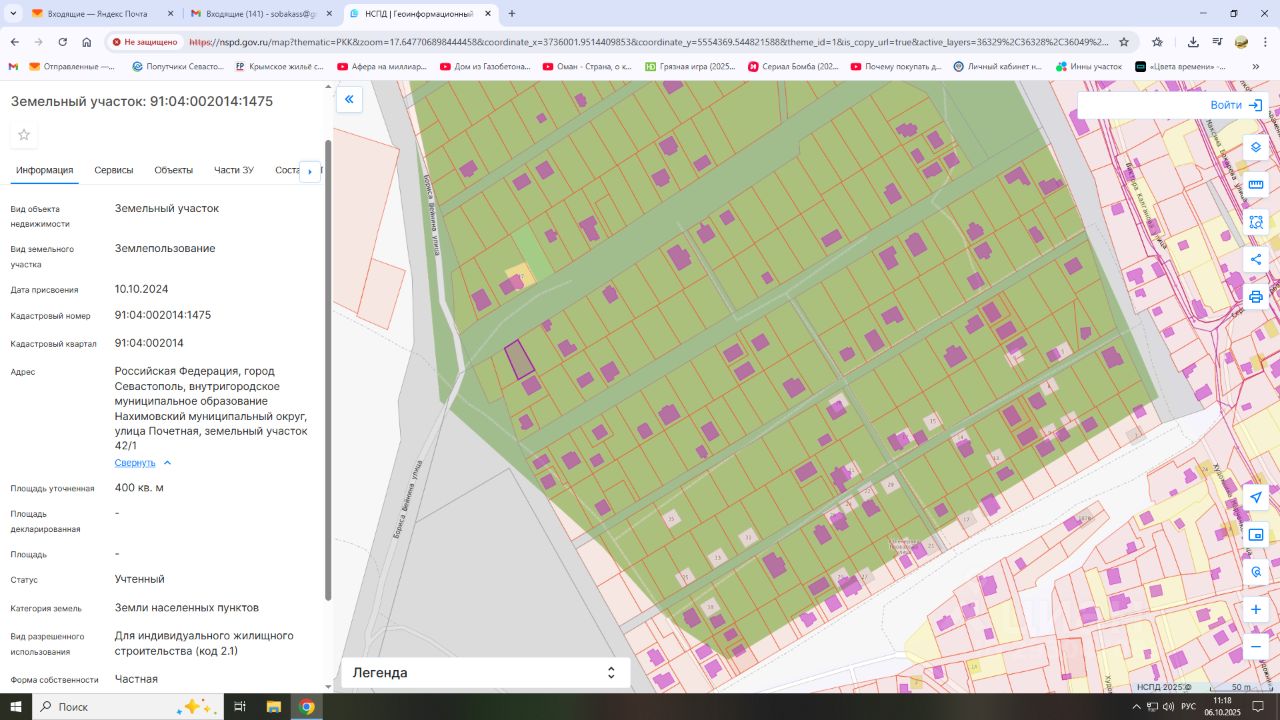Zoom out using the minus button
1280x720 pixels.
tap(1256, 646)
